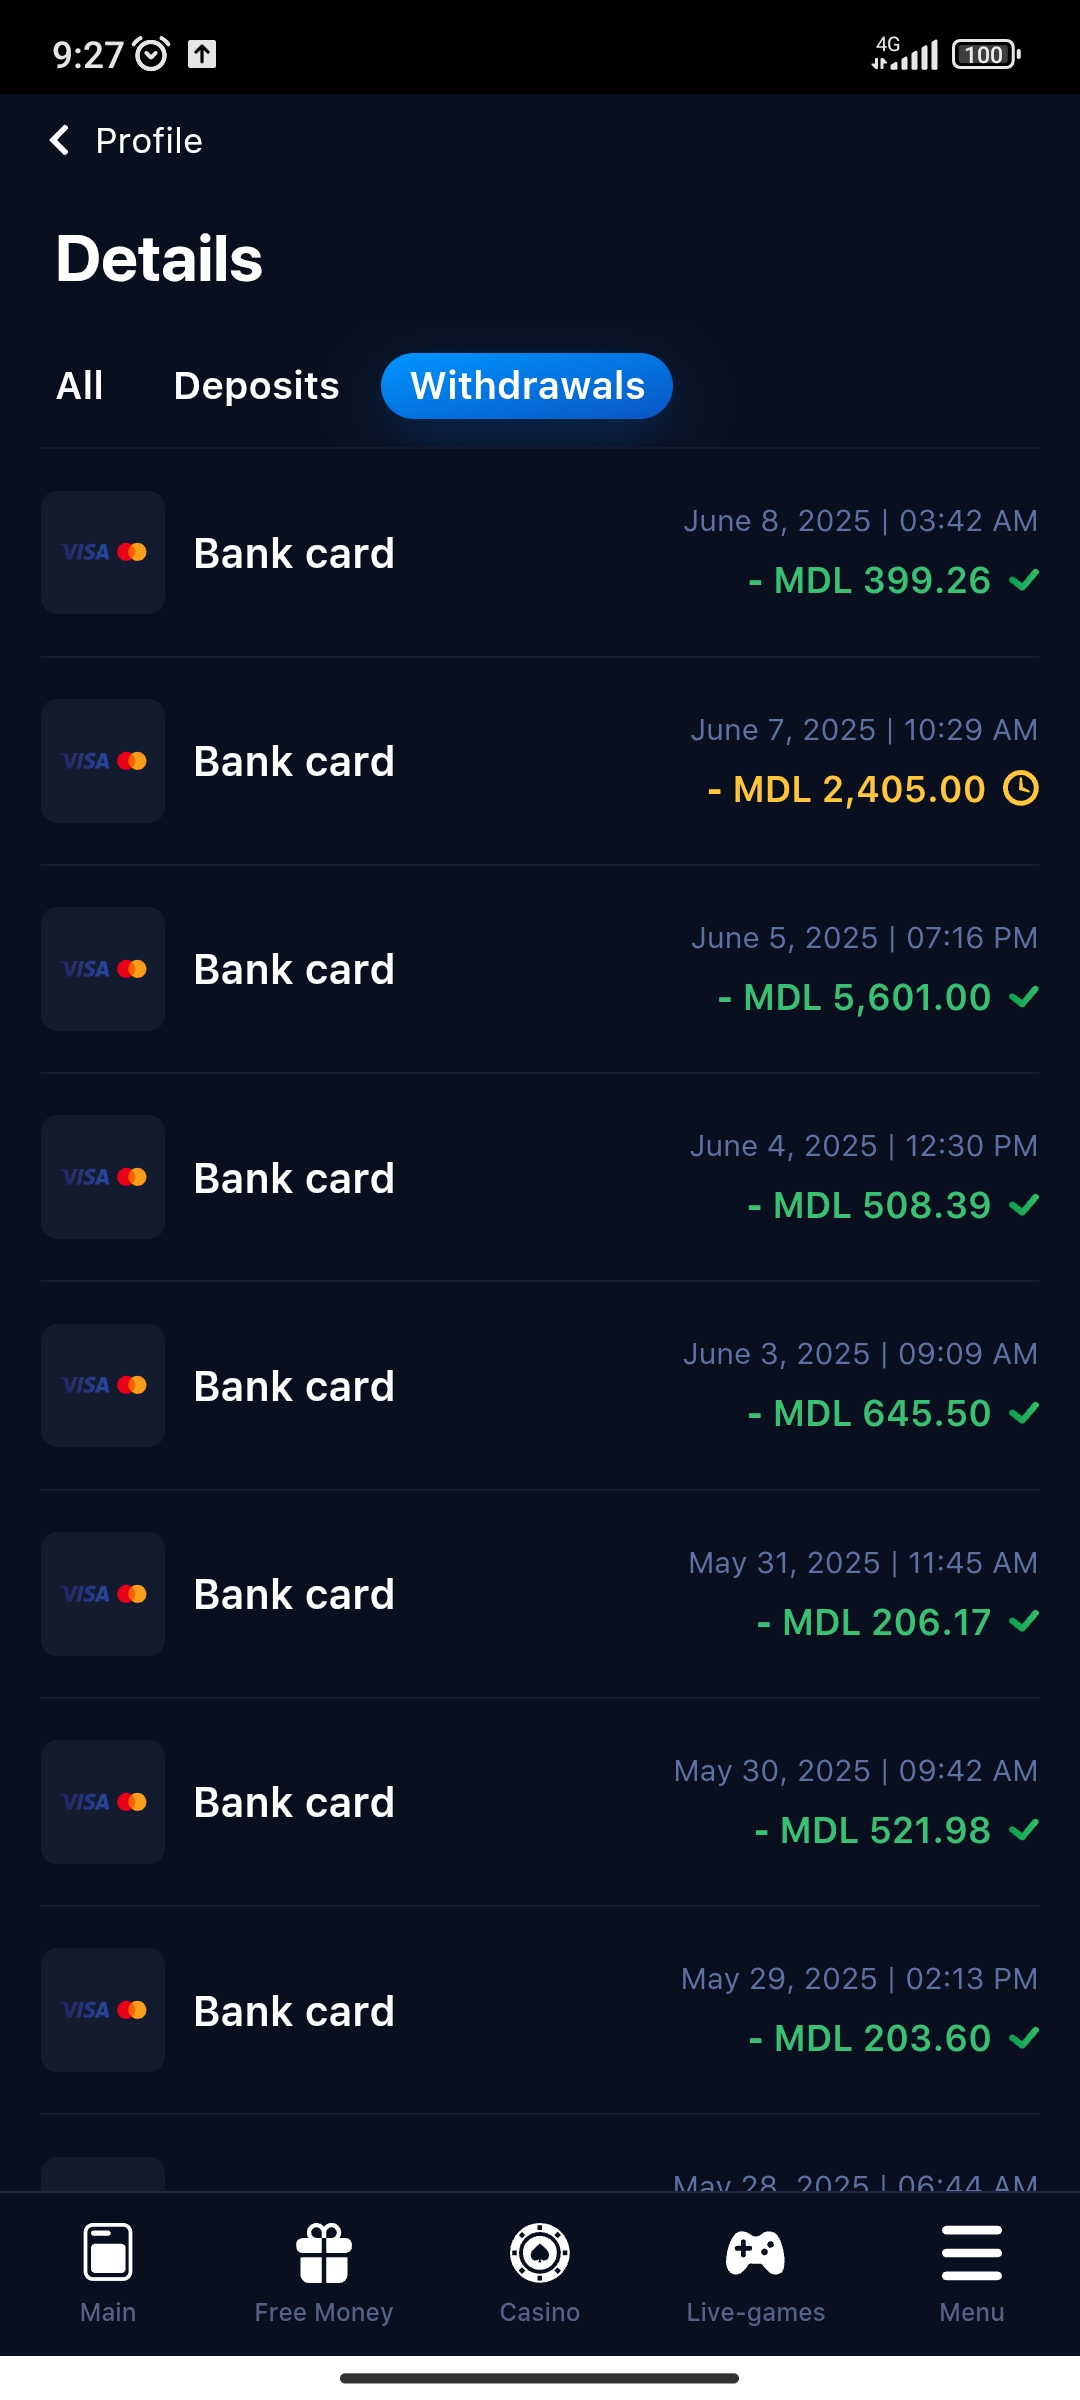Tap the Free Money gift icon
Image resolution: width=1080 pixels, height=2400 pixels.
(x=324, y=2252)
